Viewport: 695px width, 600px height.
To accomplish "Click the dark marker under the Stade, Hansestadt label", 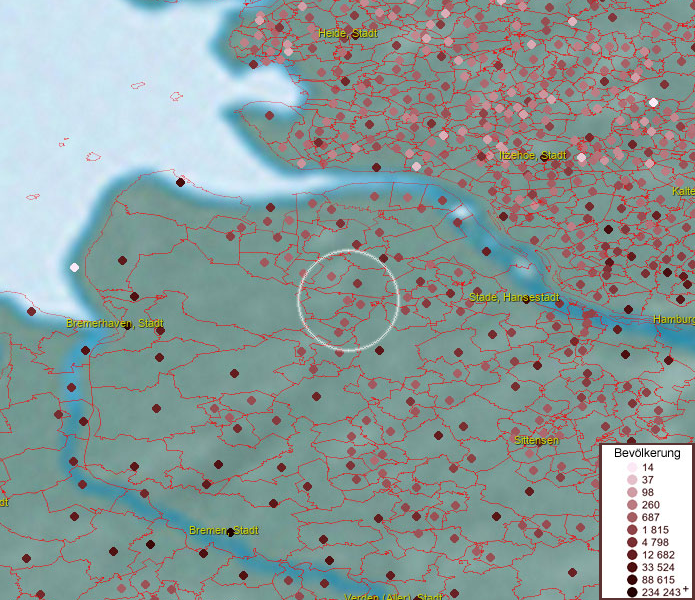I will click(526, 300).
